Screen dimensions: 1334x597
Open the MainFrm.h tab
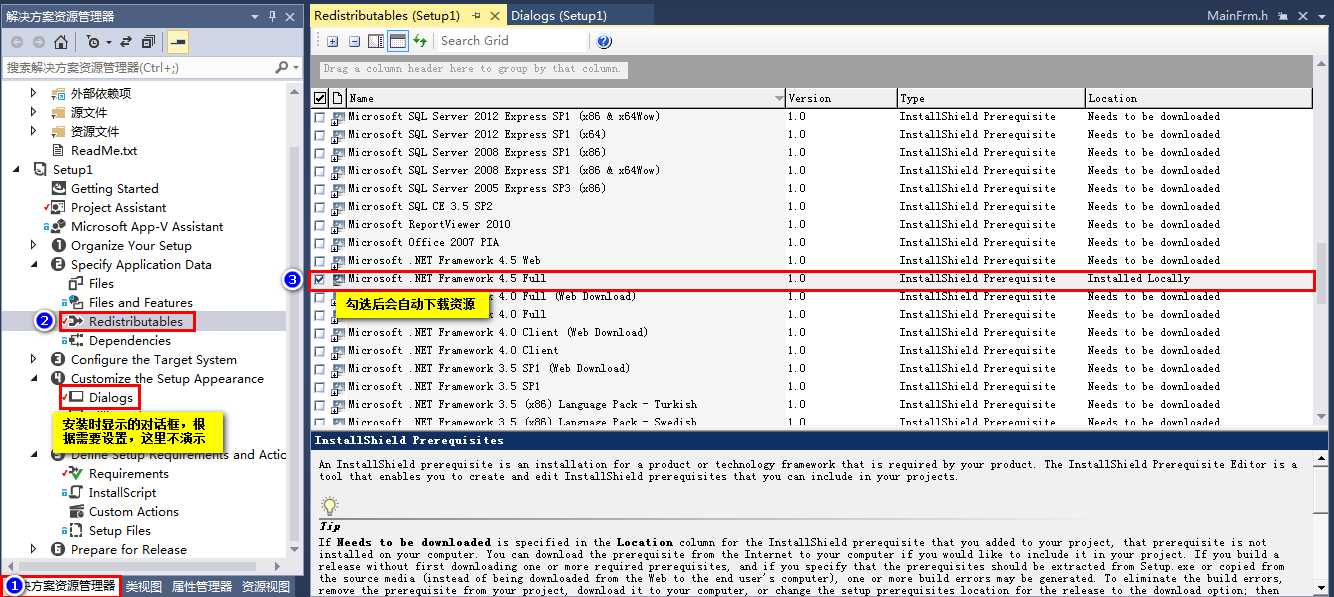tap(1237, 15)
